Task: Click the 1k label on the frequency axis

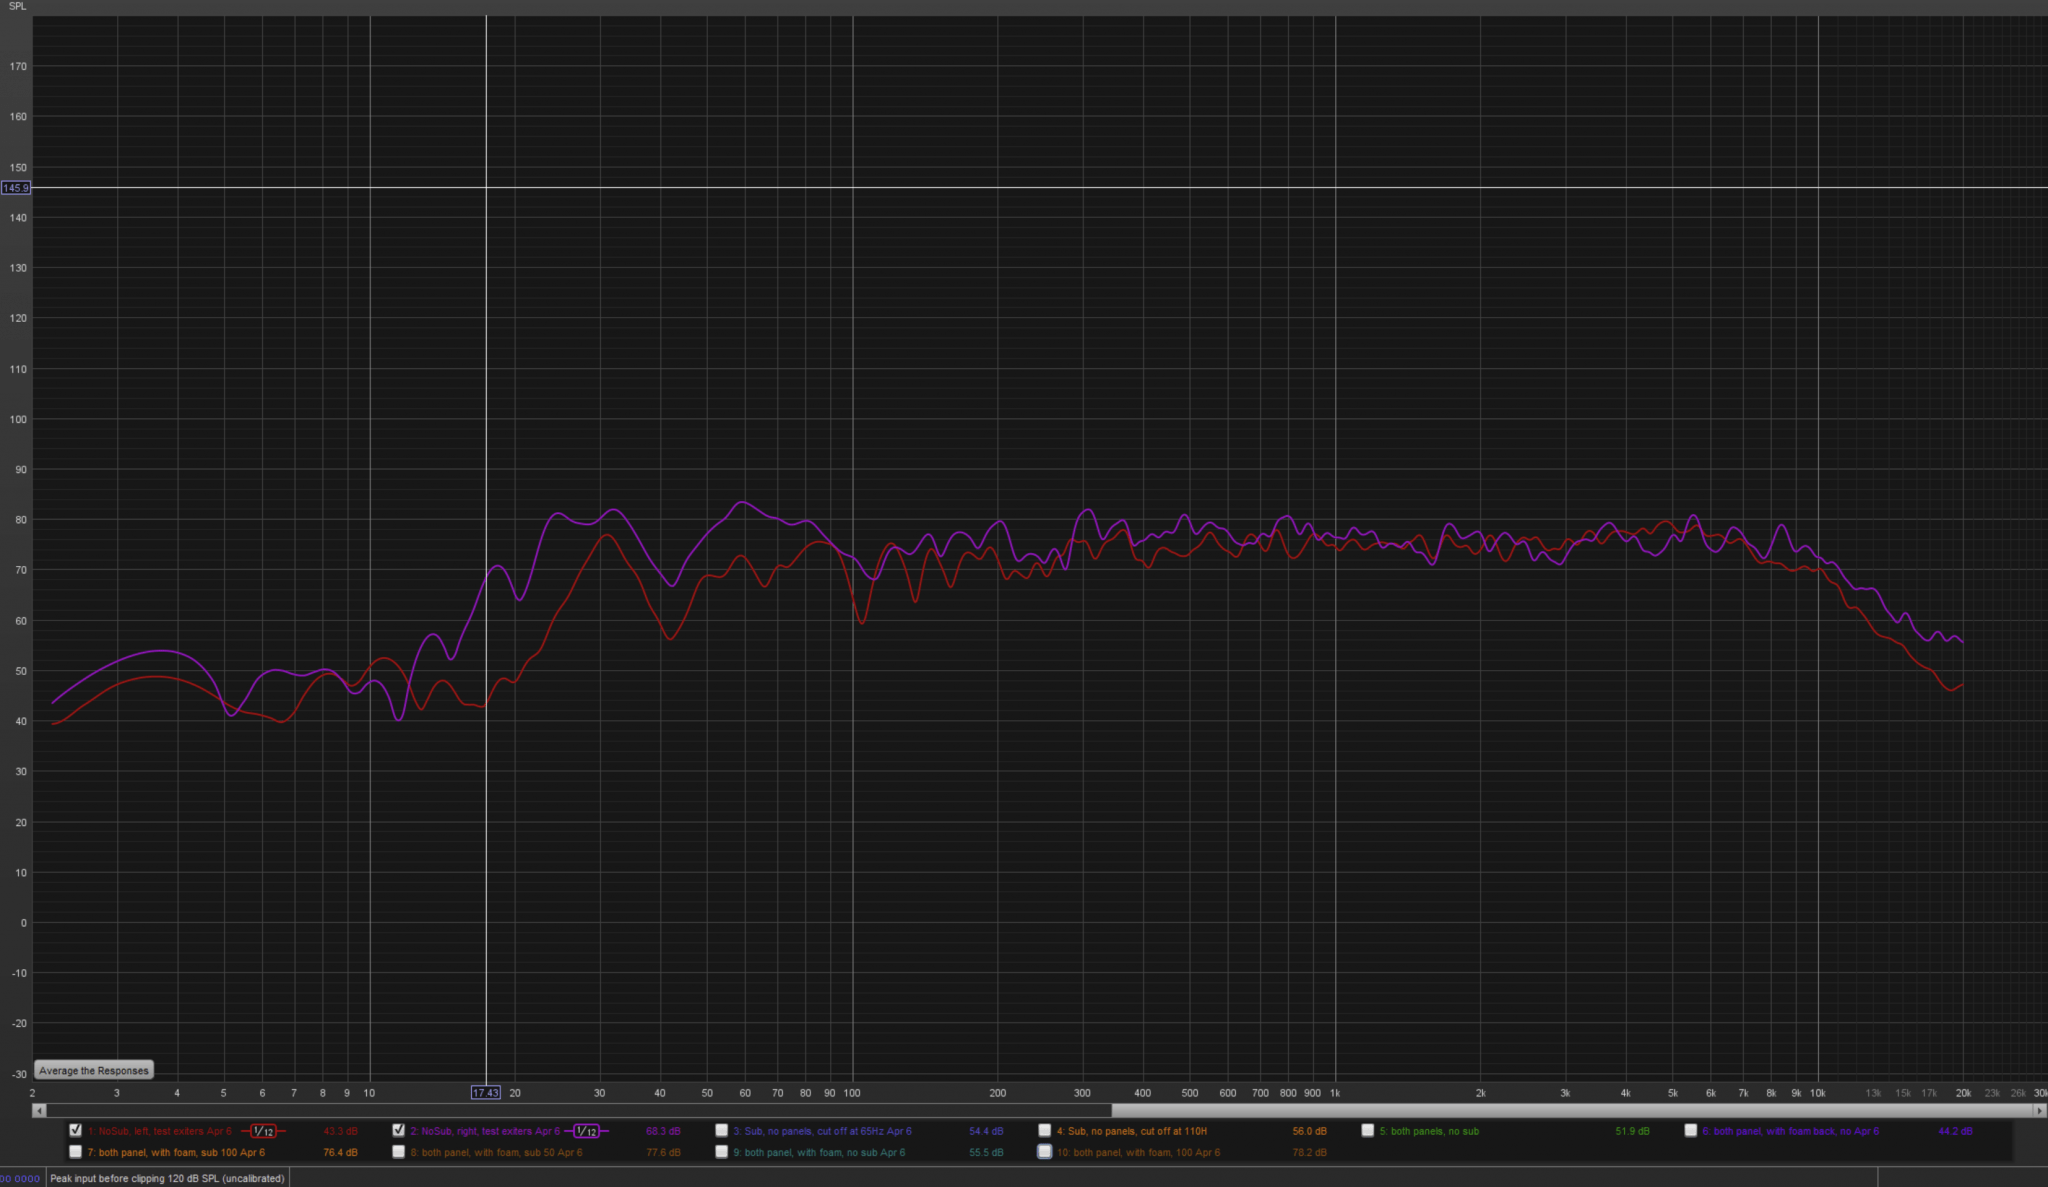Action: point(1334,1093)
